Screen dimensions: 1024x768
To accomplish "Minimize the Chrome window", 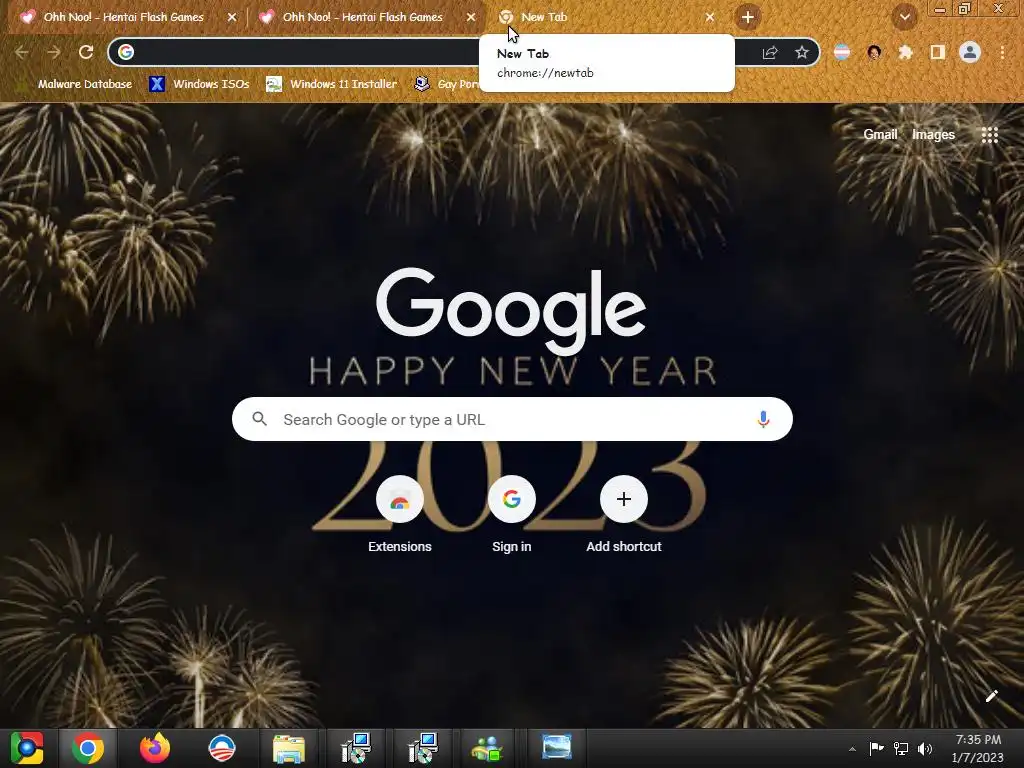I will pos(940,9).
